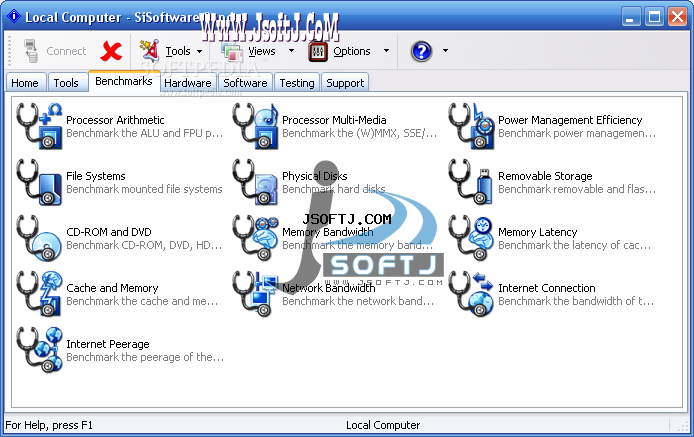Open the Internet Connection benchmark icon

click(x=471, y=294)
